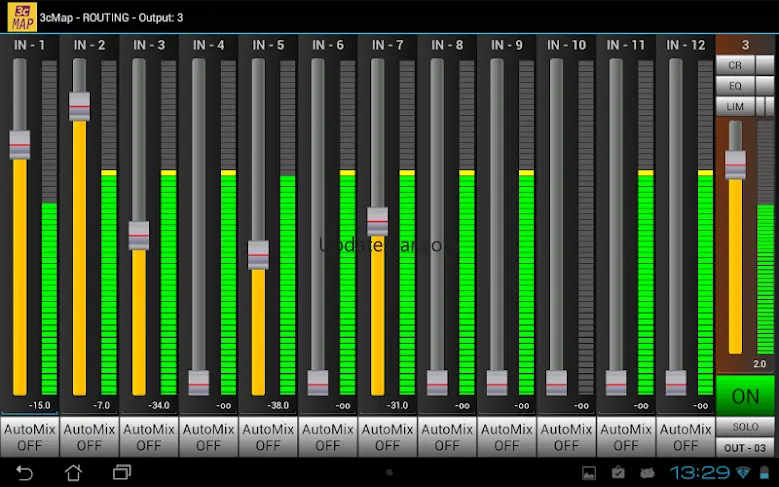Click the output 3 master fader handle
This screenshot has width=779, height=487.
[x=735, y=164]
